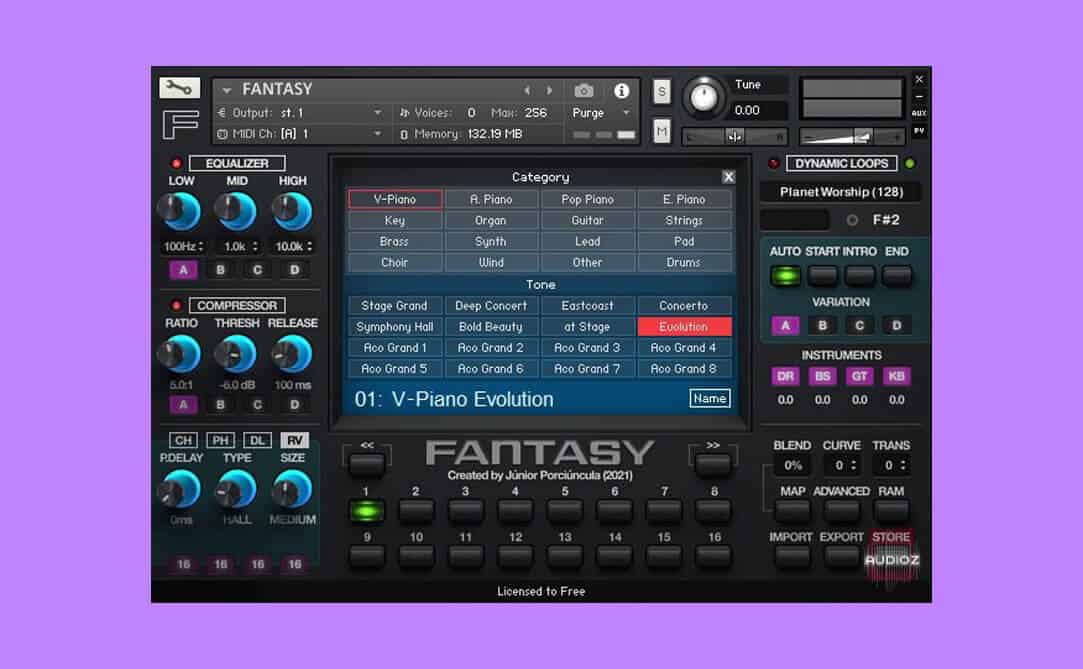
Task: Open the MIDI Ch dropdown
Action: pos(300,134)
